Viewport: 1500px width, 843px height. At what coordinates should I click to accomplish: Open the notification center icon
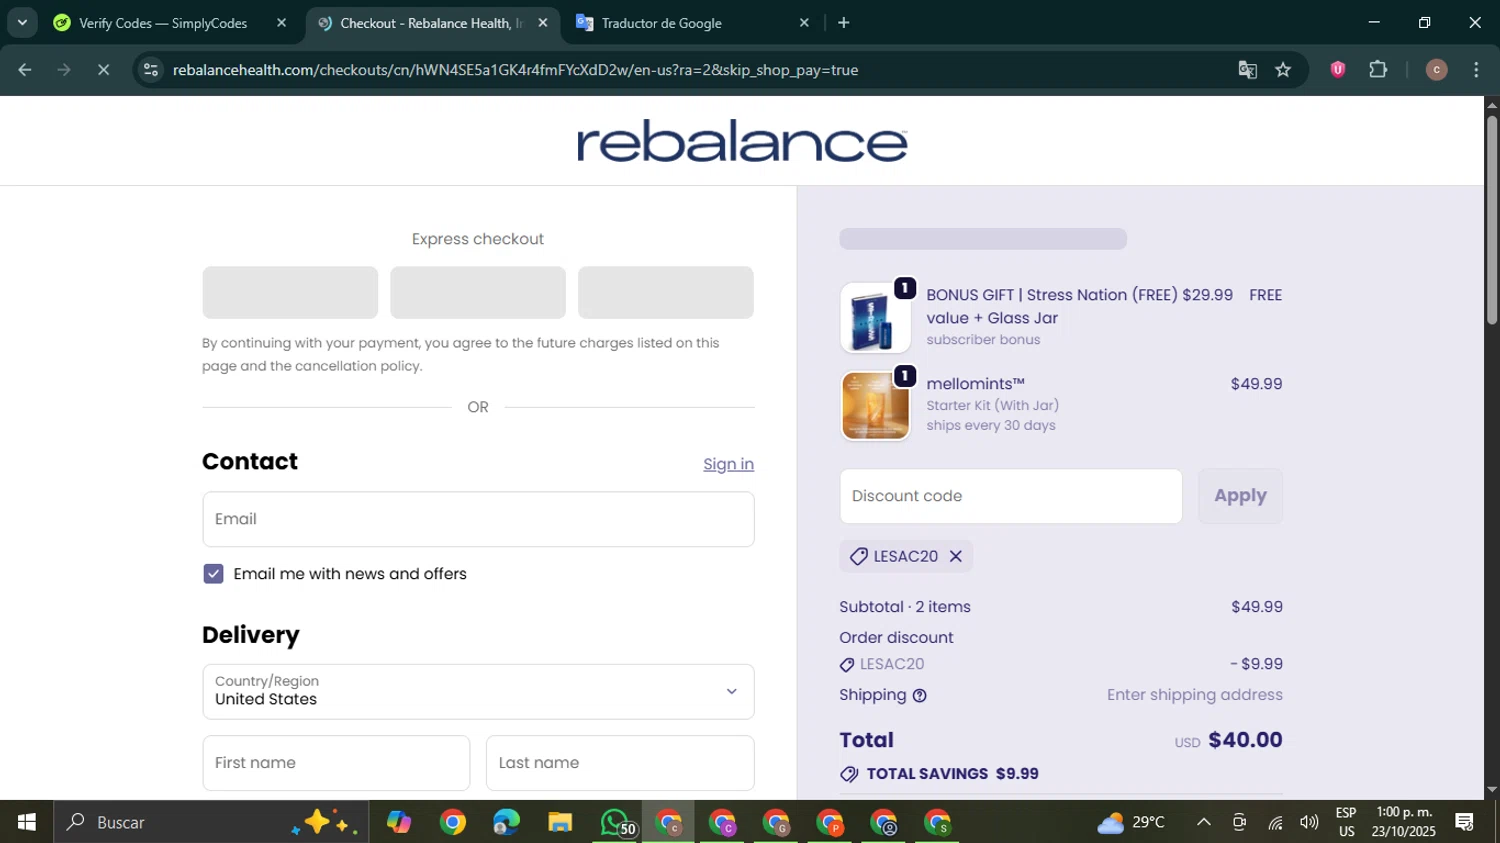pos(1465,822)
